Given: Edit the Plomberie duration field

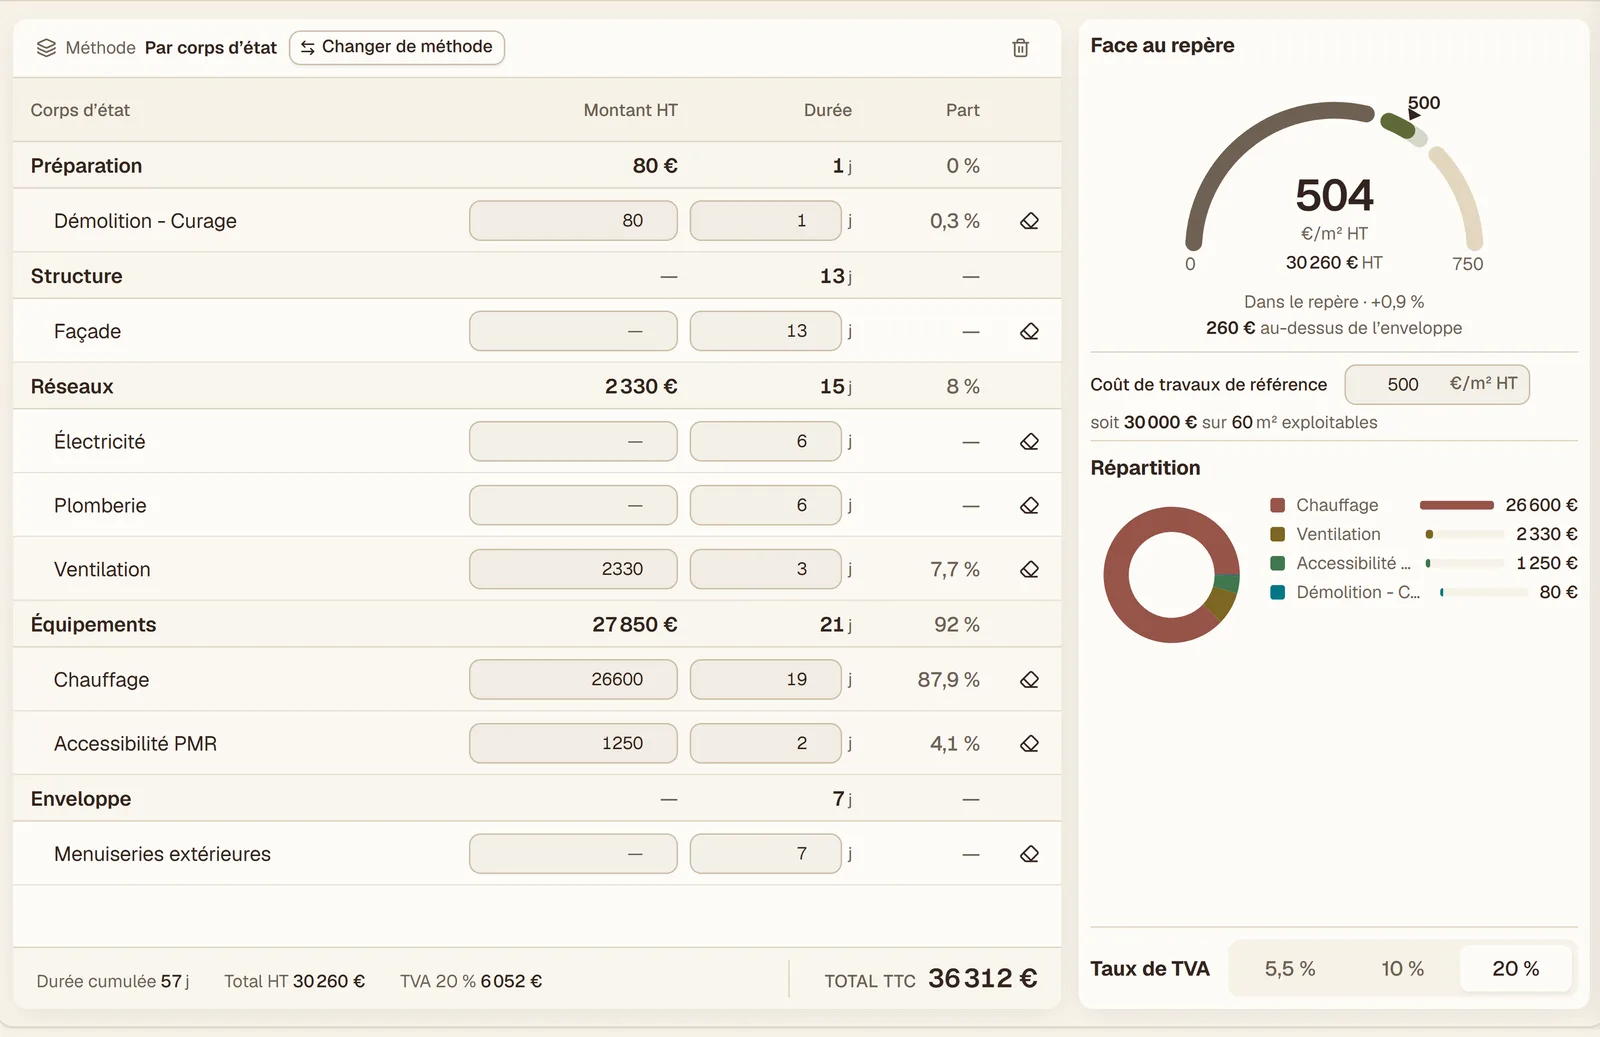Looking at the screenshot, I should tap(766, 505).
